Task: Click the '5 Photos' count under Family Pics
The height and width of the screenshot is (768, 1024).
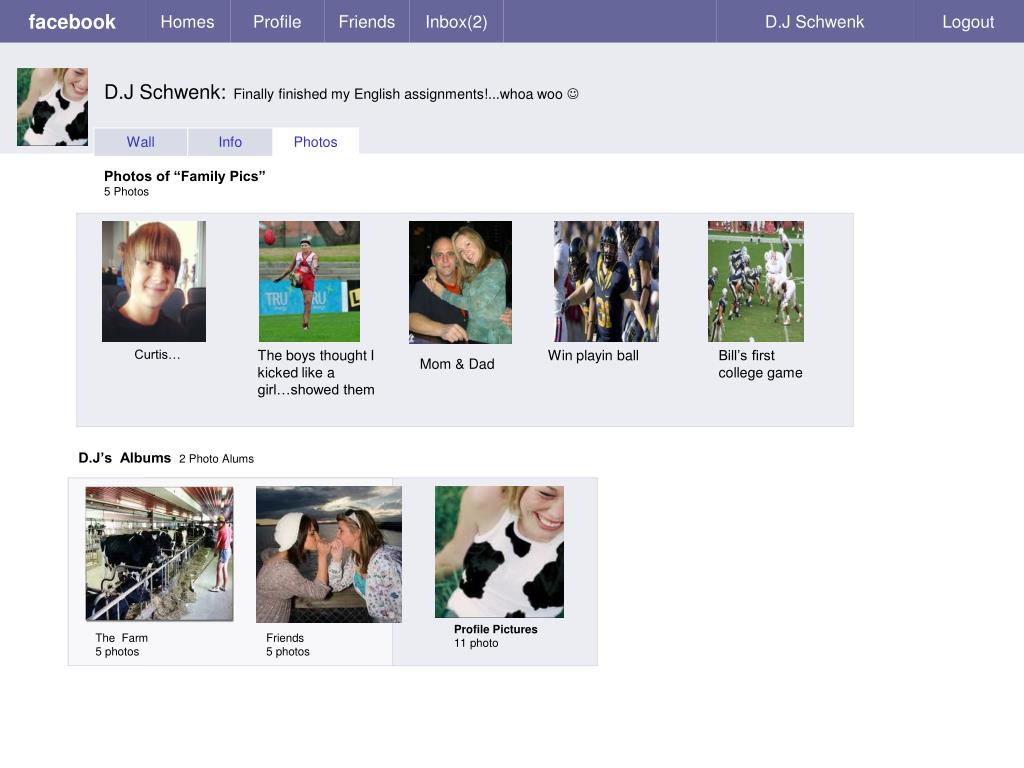Action: pyautogui.click(x=126, y=191)
